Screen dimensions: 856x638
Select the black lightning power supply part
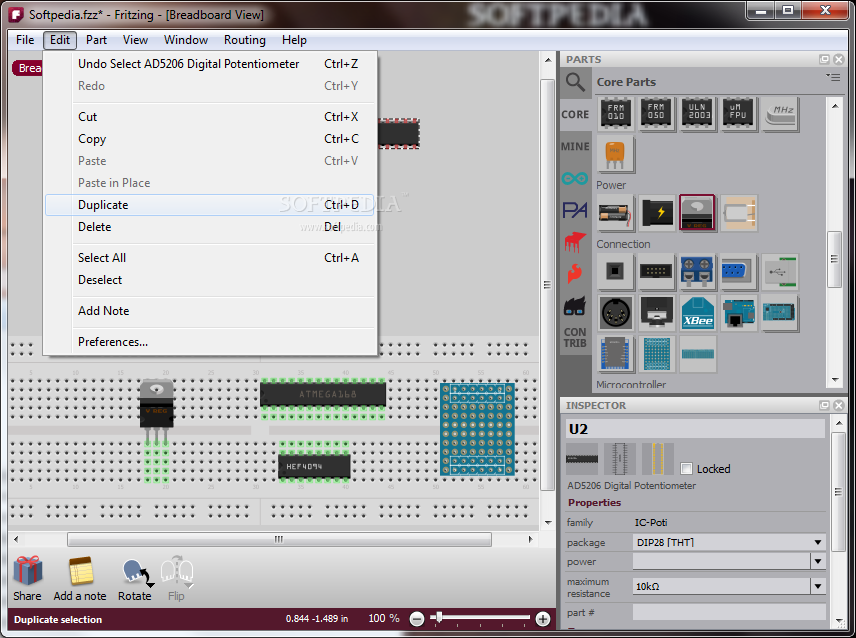point(656,213)
